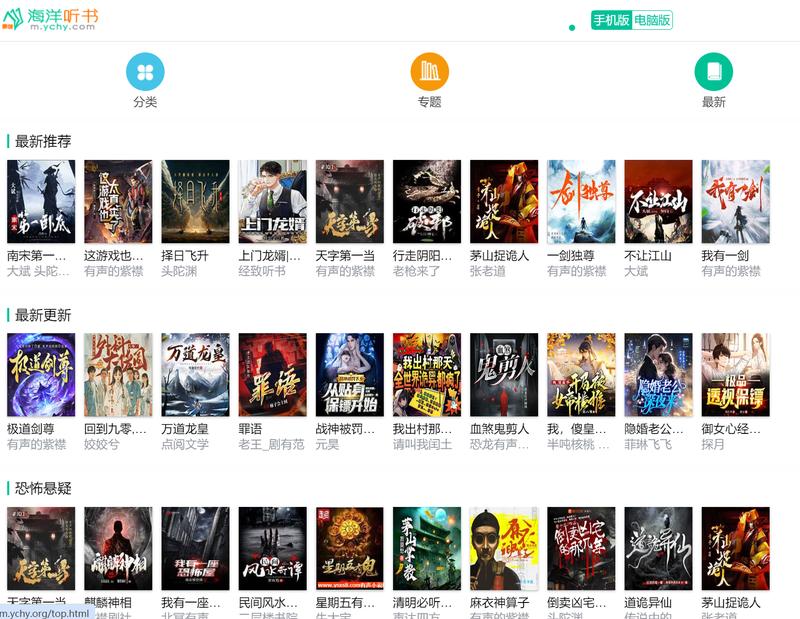Image resolution: width=800 pixels, height=619 pixels.
Task: Click narrator name 元昊
Action: [327, 444]
